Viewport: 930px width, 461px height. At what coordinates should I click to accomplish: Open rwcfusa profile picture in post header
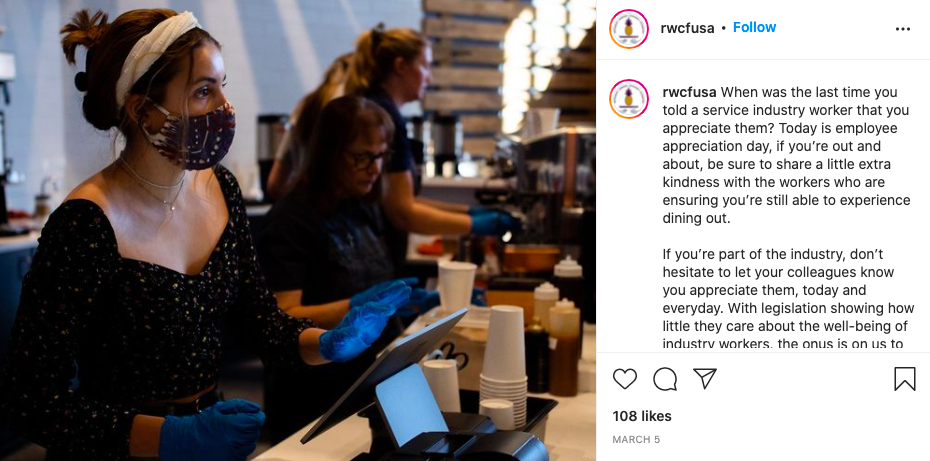point(629,28)
